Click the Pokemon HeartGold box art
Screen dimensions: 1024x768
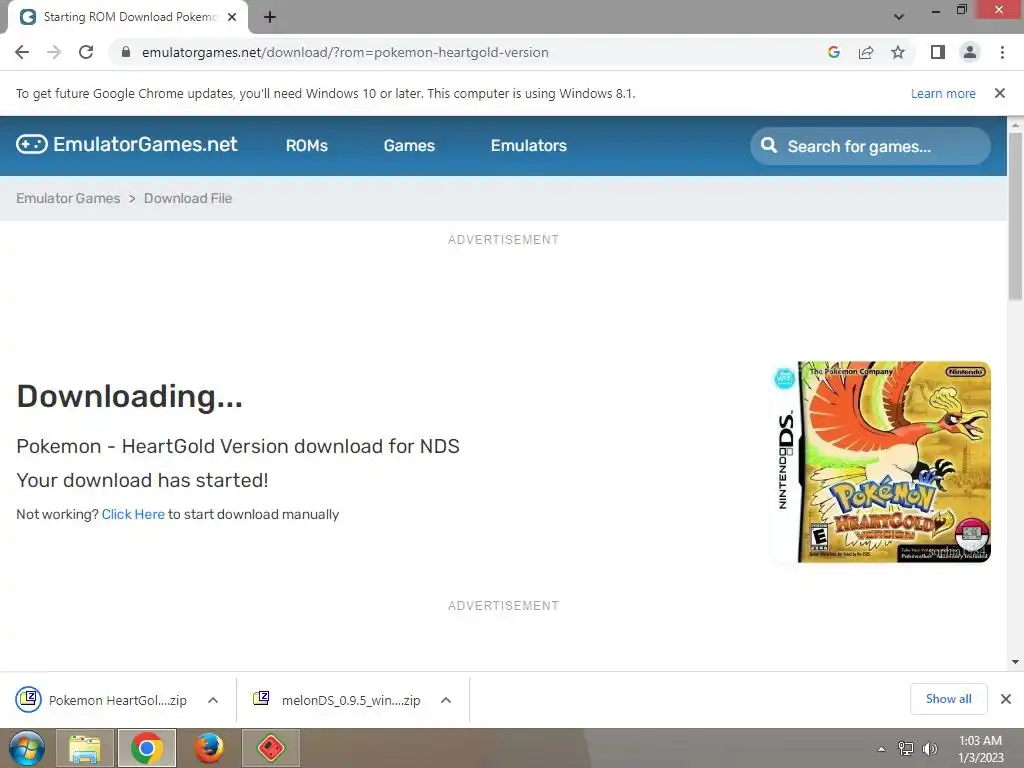[882, 461]
